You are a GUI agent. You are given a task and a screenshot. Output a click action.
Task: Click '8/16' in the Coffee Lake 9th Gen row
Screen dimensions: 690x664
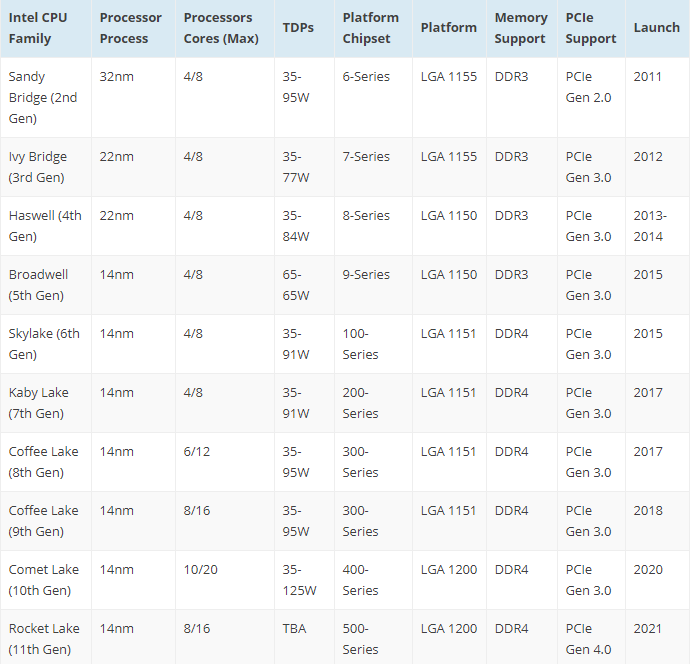197,510
